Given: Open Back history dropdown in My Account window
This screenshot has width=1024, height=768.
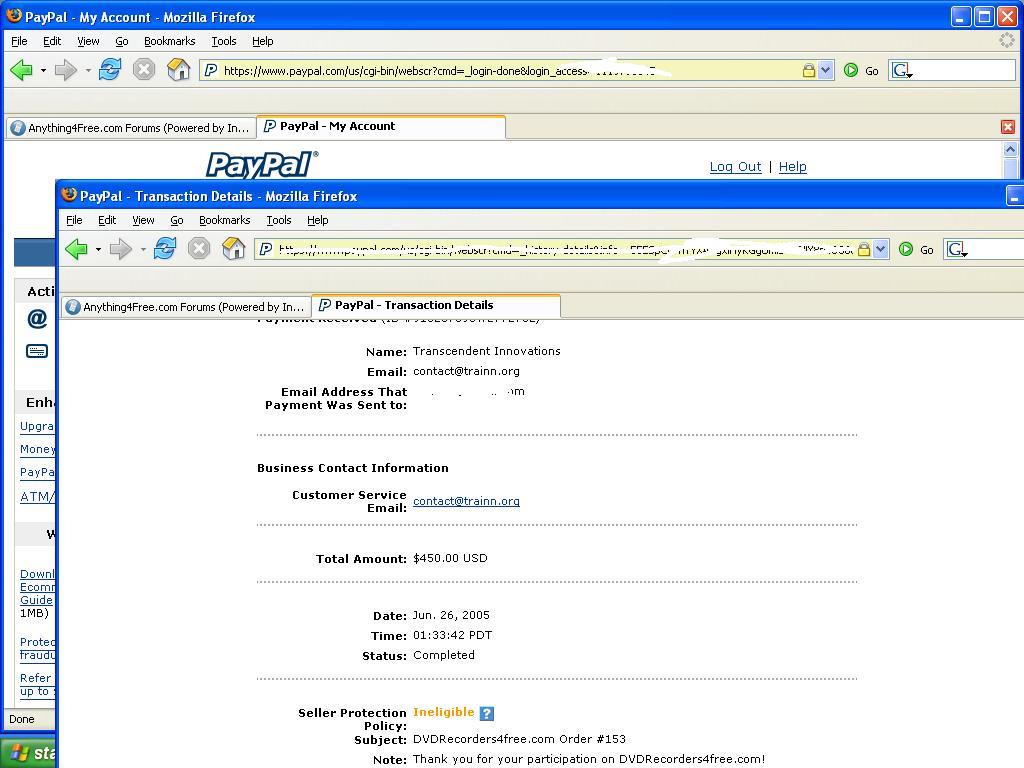Looking at the screenshot, I should click(43, 70).
